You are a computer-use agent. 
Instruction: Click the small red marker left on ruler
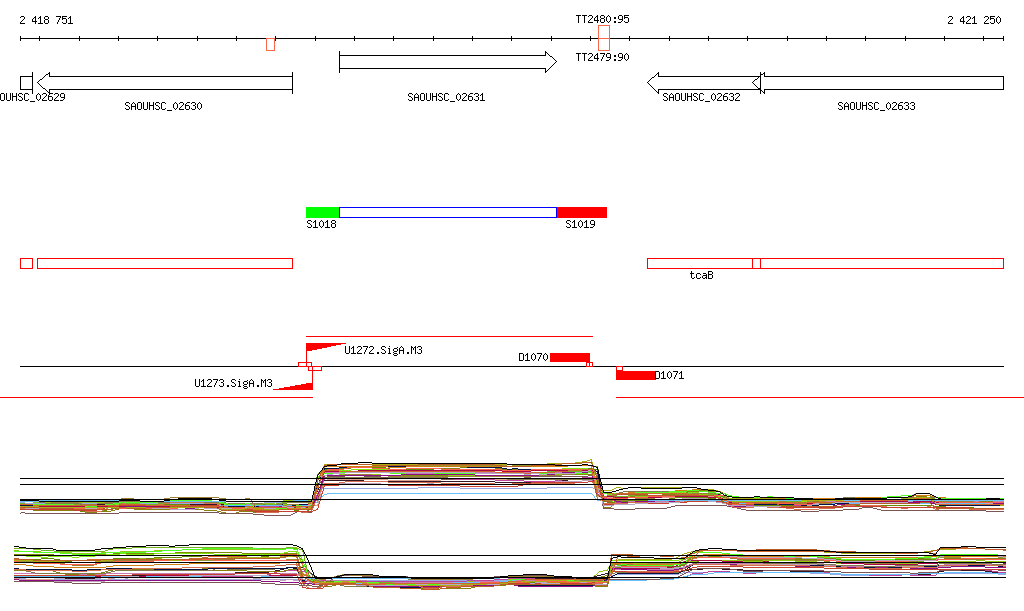click(x=270, y=44)
